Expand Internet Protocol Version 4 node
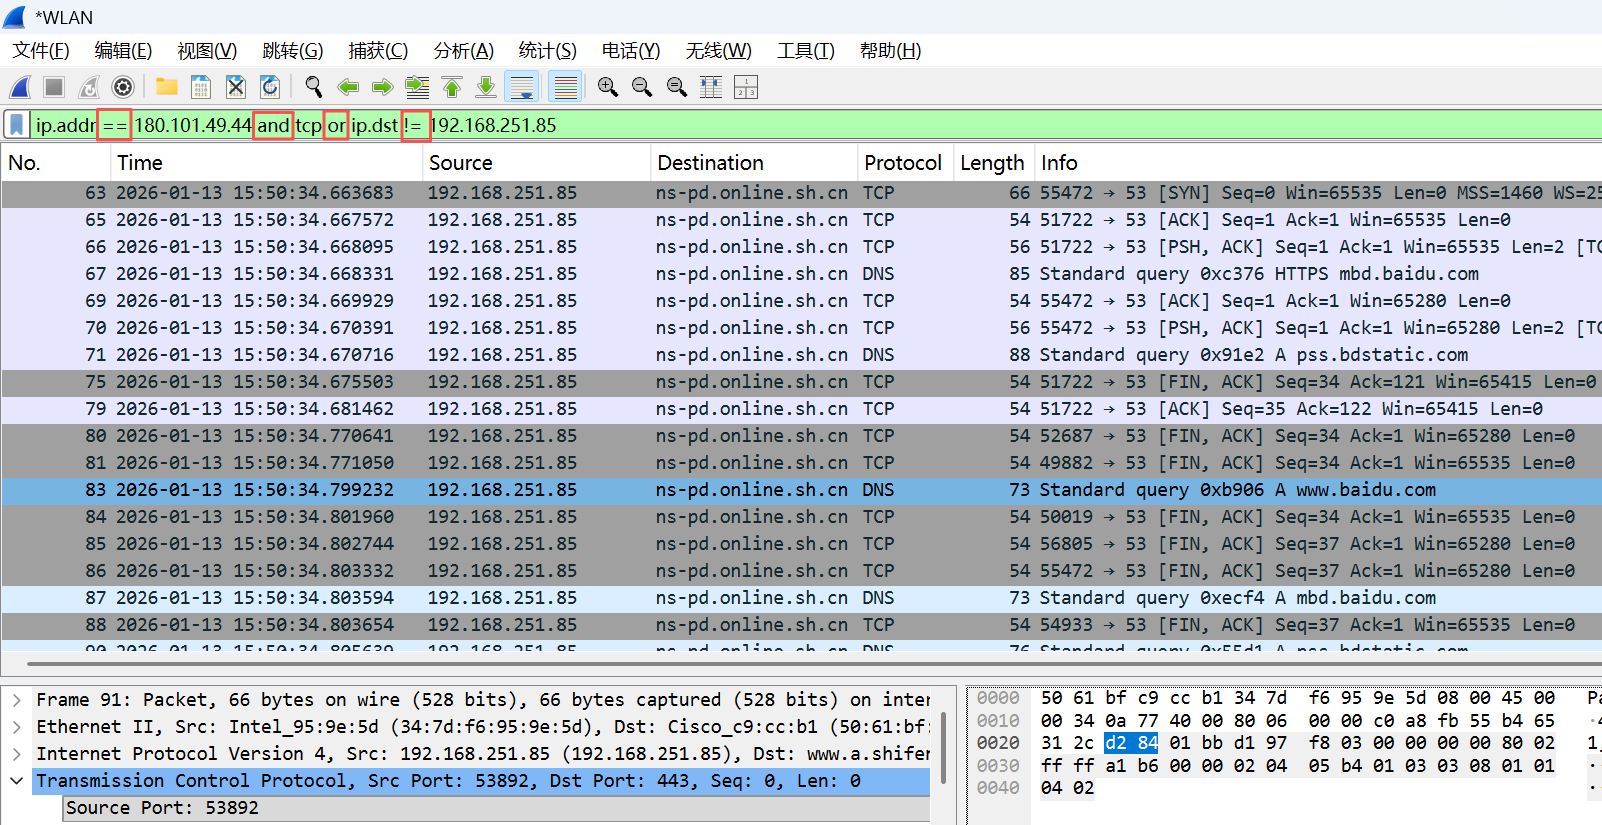This screenshot has width=1602, height=825. (17, 754)
